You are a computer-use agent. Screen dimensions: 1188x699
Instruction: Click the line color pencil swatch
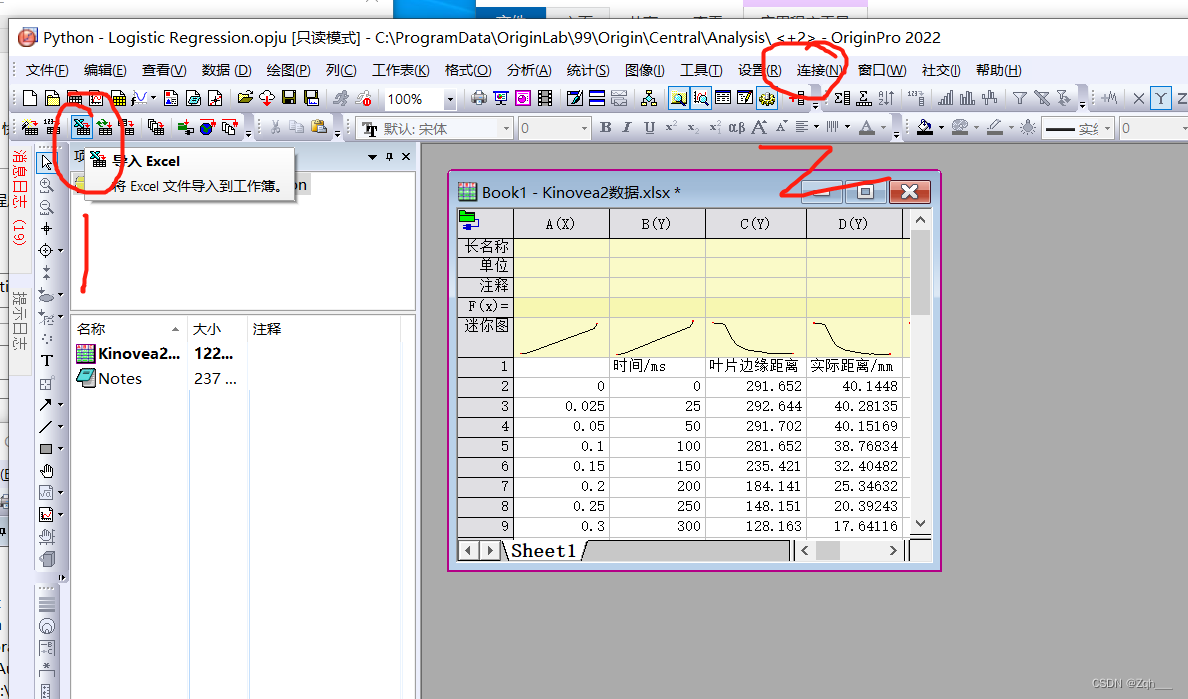pyautogui.click(x=995, y=127)
